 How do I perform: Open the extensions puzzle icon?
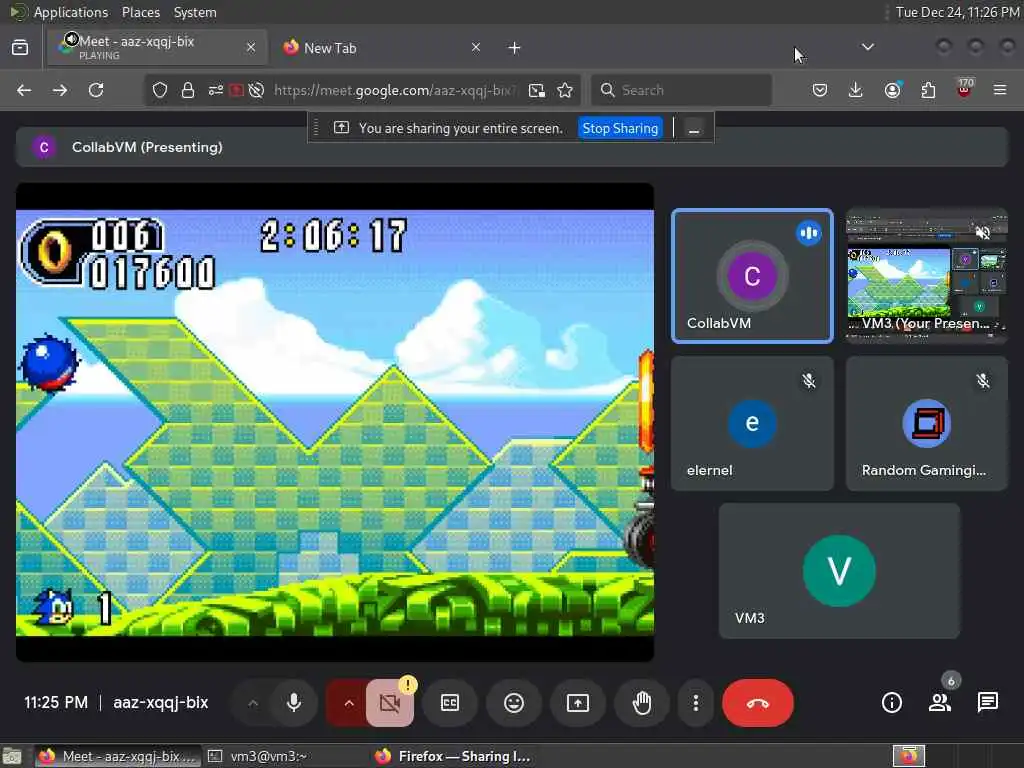[928, 90]
